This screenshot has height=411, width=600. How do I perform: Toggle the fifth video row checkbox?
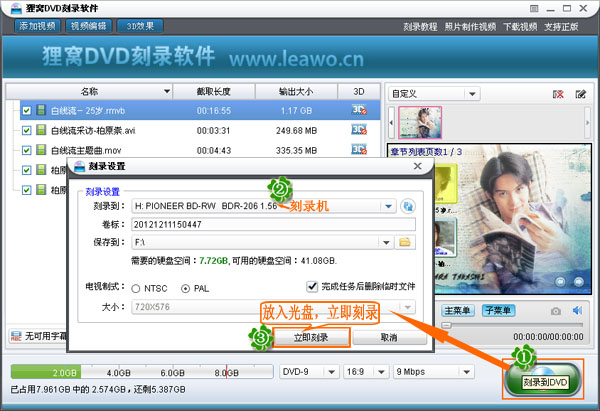point(26,190)
